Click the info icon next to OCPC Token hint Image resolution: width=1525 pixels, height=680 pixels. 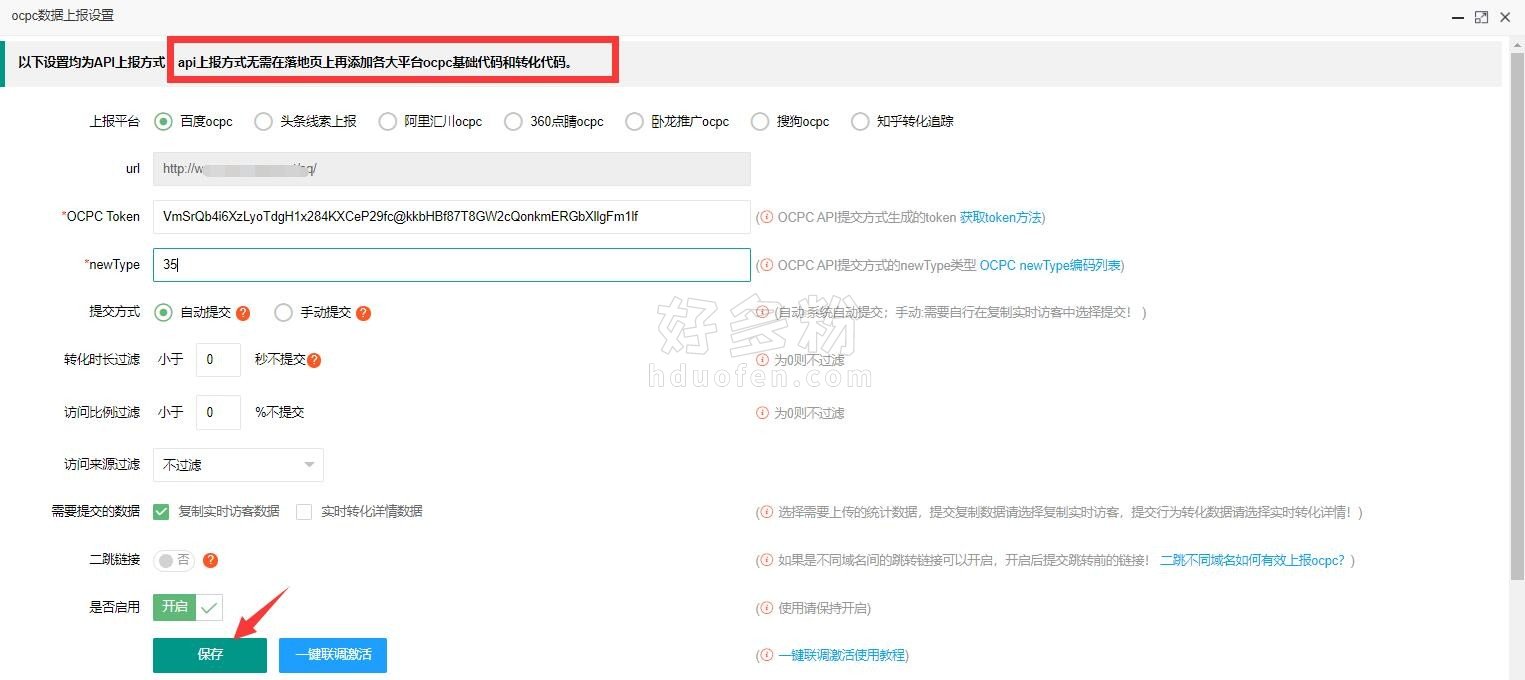coord(766,217)
